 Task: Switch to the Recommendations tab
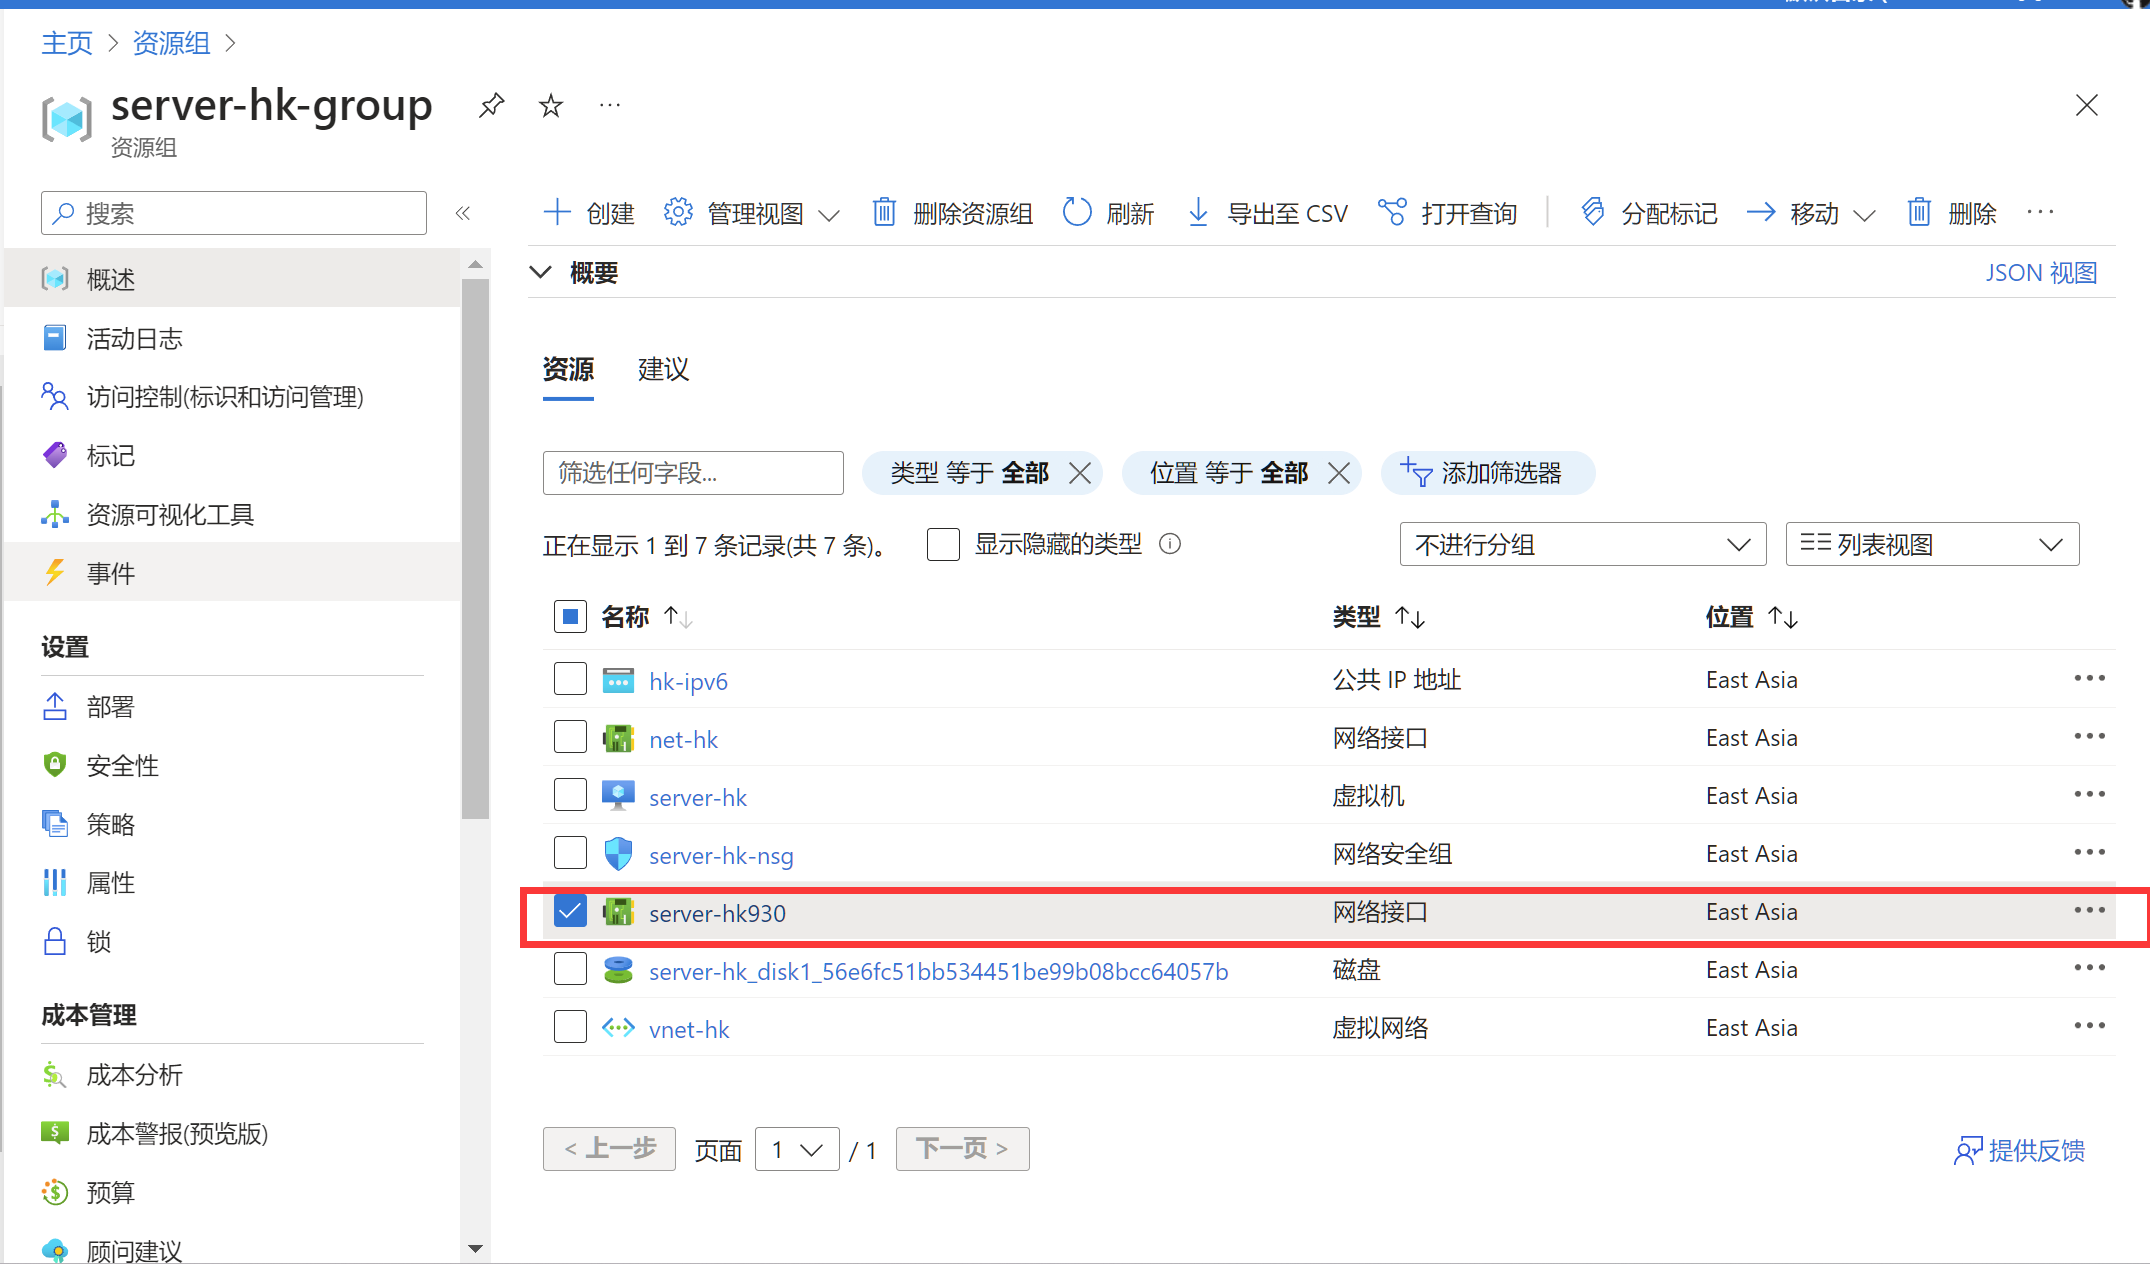pyautogui.click(x=663, y=370)
